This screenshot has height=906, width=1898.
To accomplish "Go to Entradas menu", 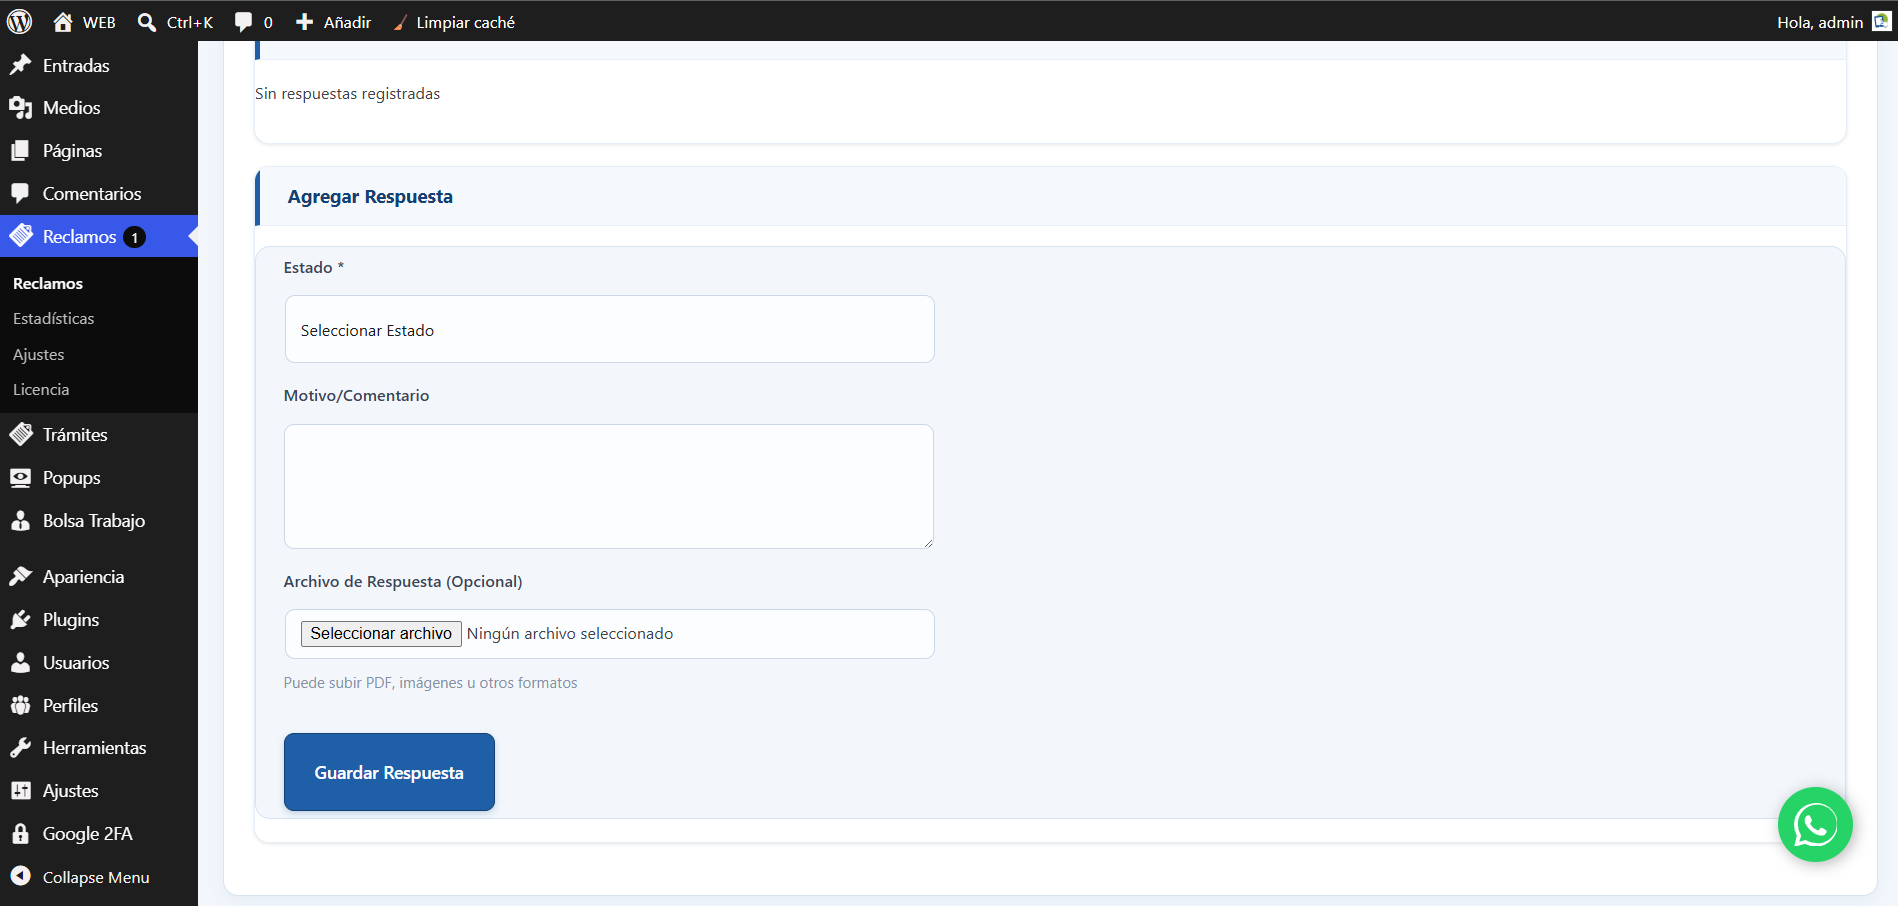I will coord(76,65).
